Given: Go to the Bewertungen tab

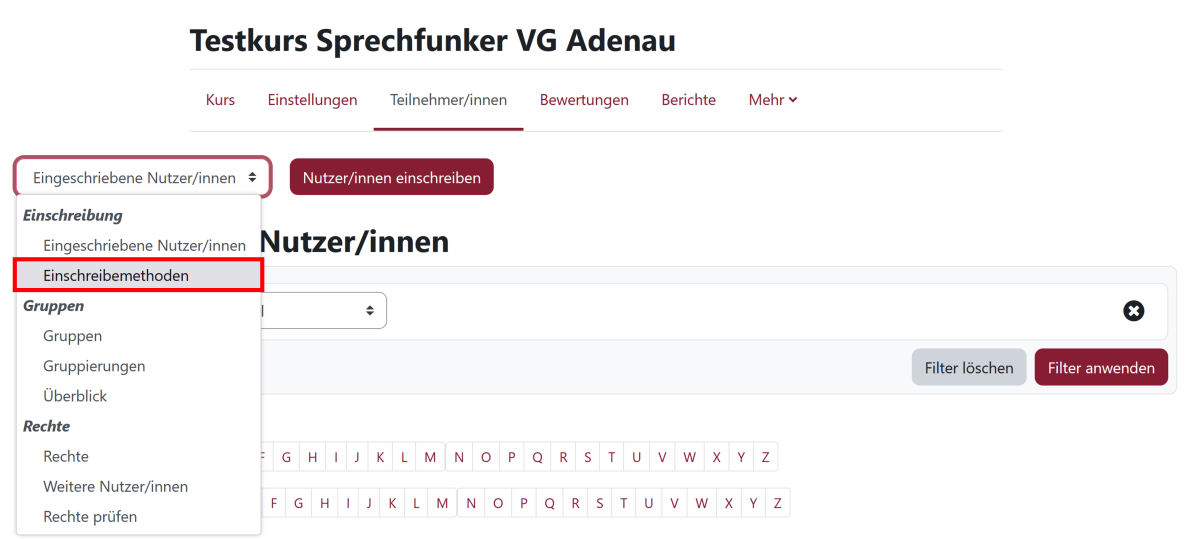Looking at the screenshot, I should coord(584,100).
